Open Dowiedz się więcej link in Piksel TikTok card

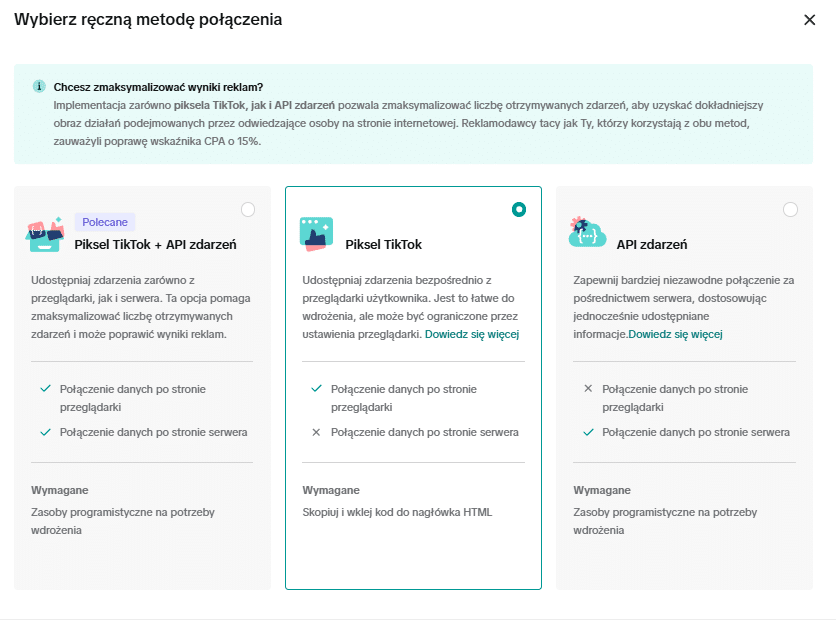point(471,334)
